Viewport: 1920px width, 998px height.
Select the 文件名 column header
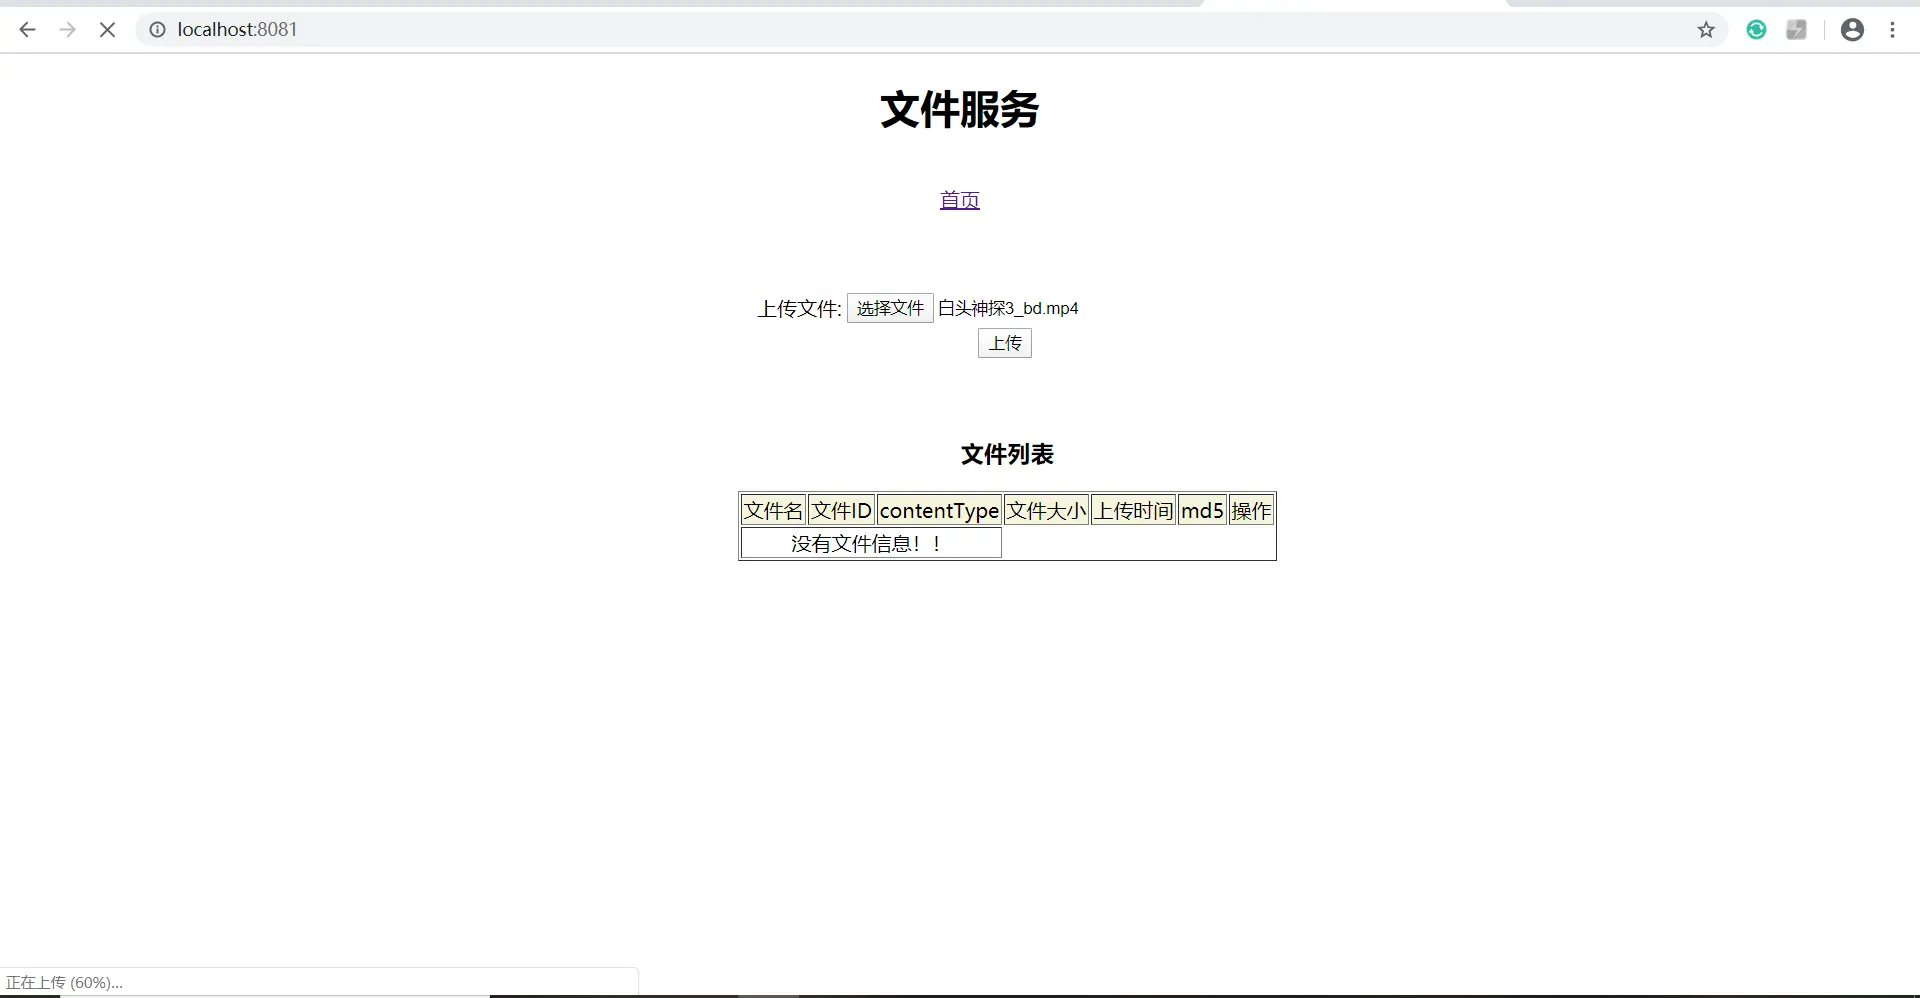click(772, 510)
